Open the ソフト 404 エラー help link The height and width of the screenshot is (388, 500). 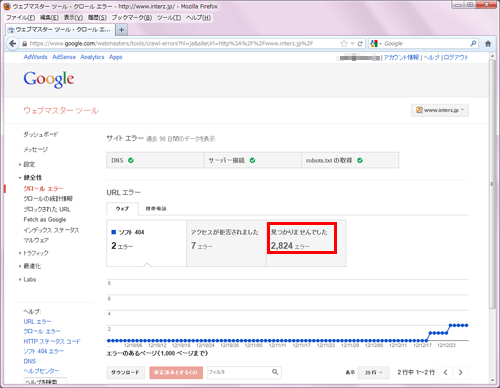point(43,351)
